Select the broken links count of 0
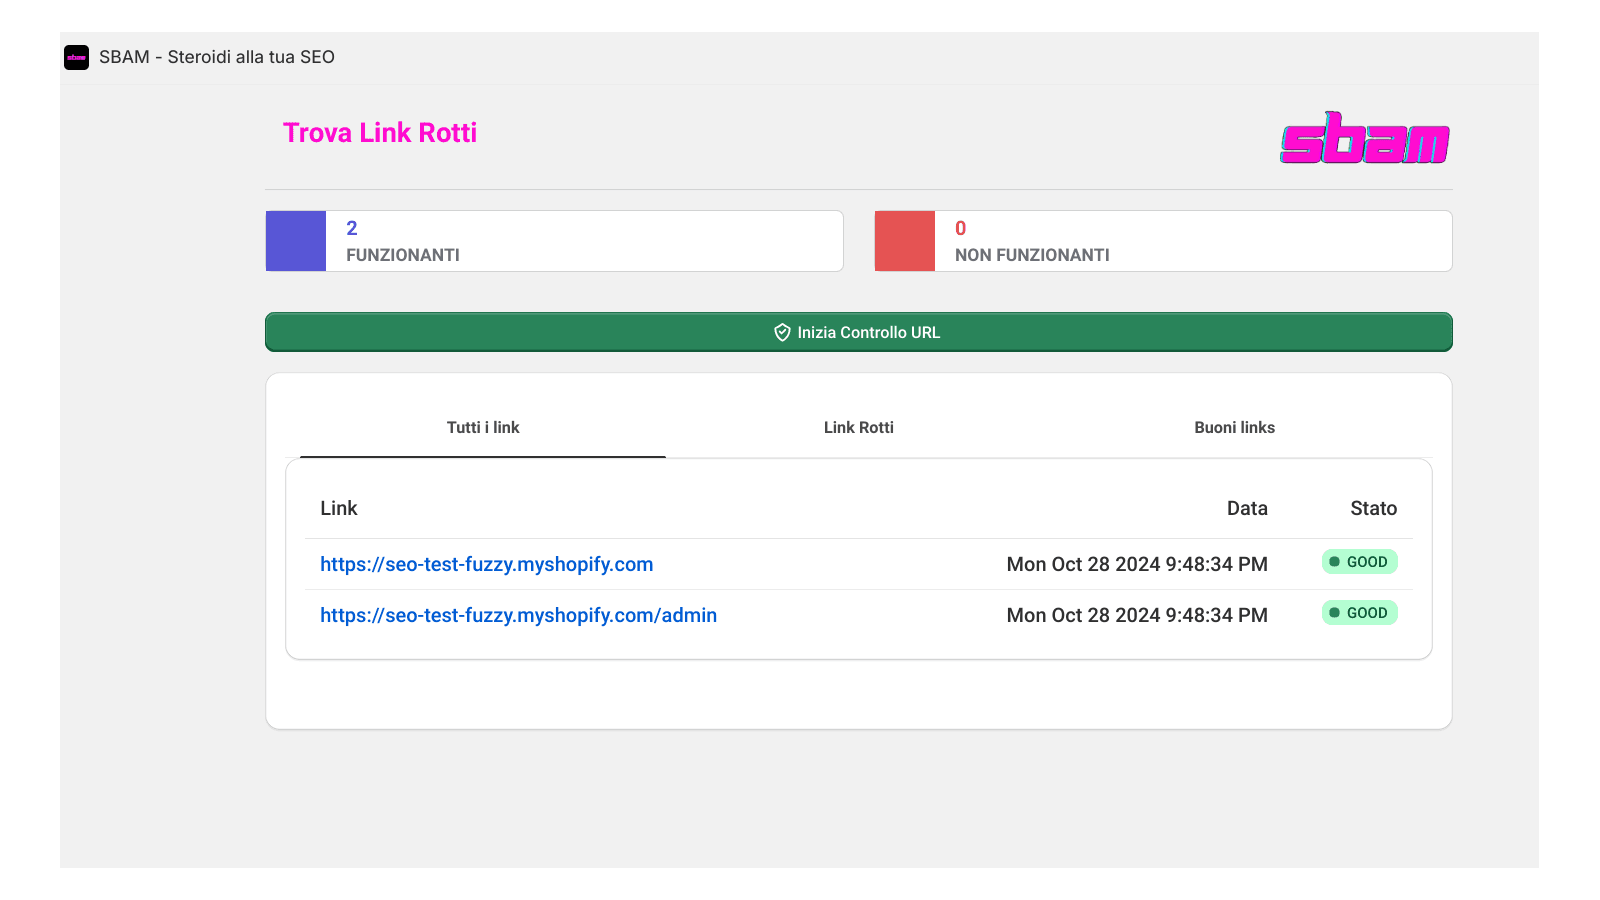 pyautogui.click(x=960, y=228)
